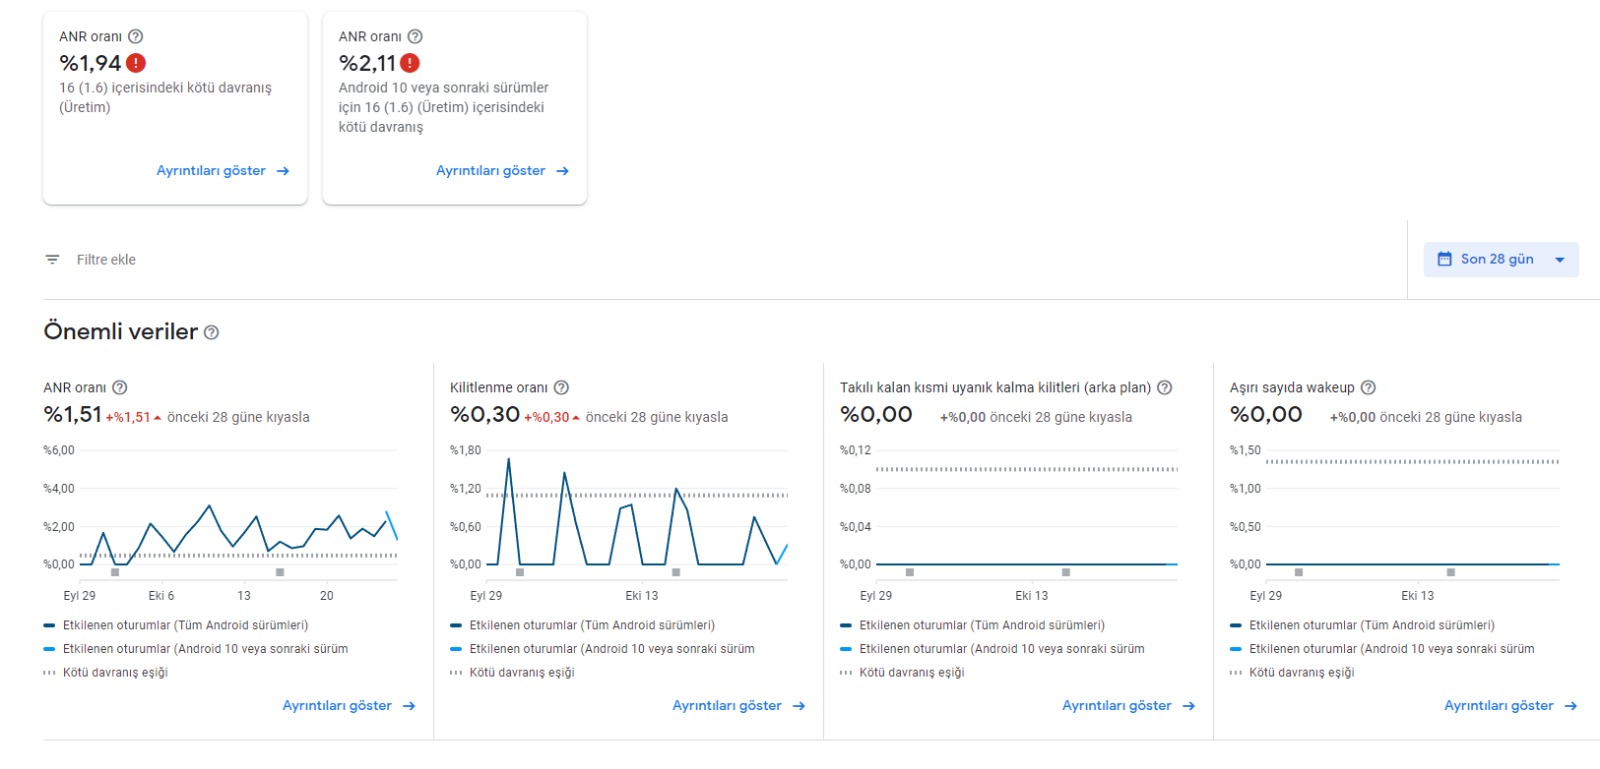Open help icon next to Önemli veriler heading

211,332
